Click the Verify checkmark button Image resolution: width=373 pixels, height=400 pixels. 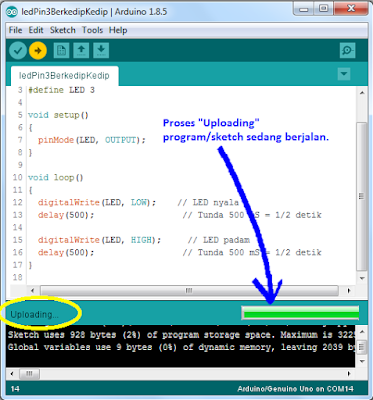(x=18, y=51)
